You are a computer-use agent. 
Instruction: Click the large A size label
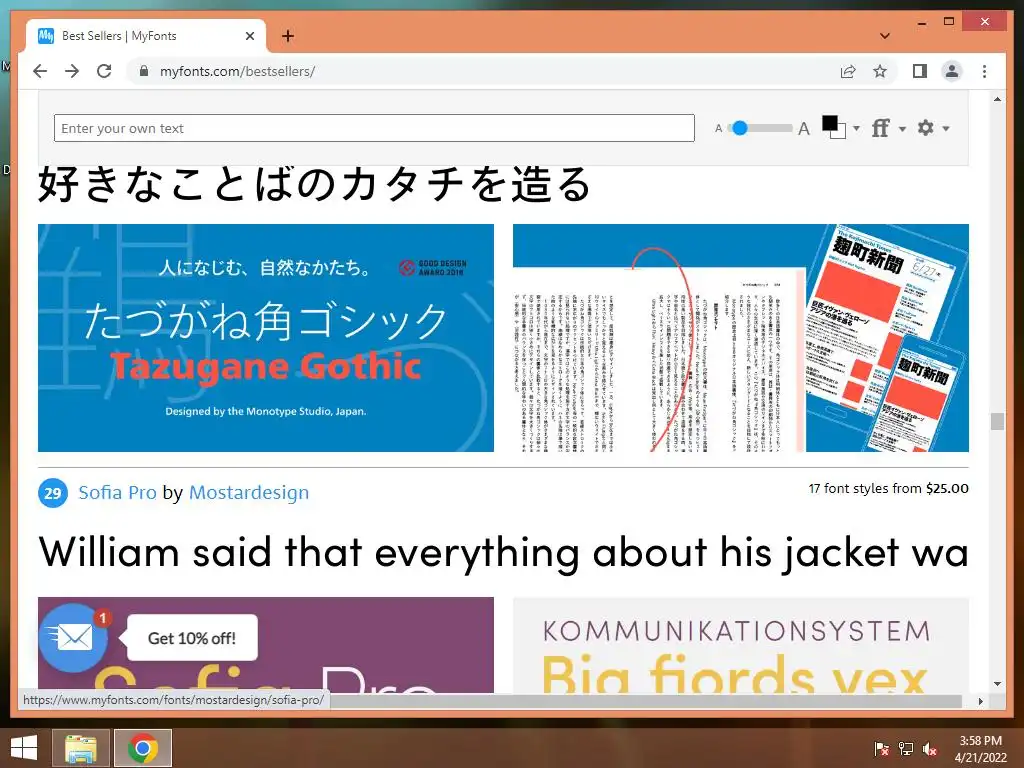pos(804,129)
